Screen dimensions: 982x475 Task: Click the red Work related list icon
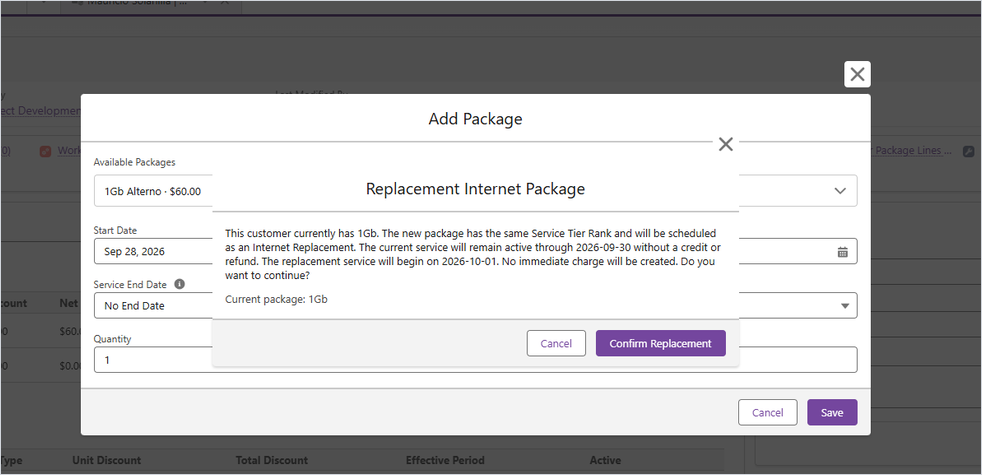[45, 151]
